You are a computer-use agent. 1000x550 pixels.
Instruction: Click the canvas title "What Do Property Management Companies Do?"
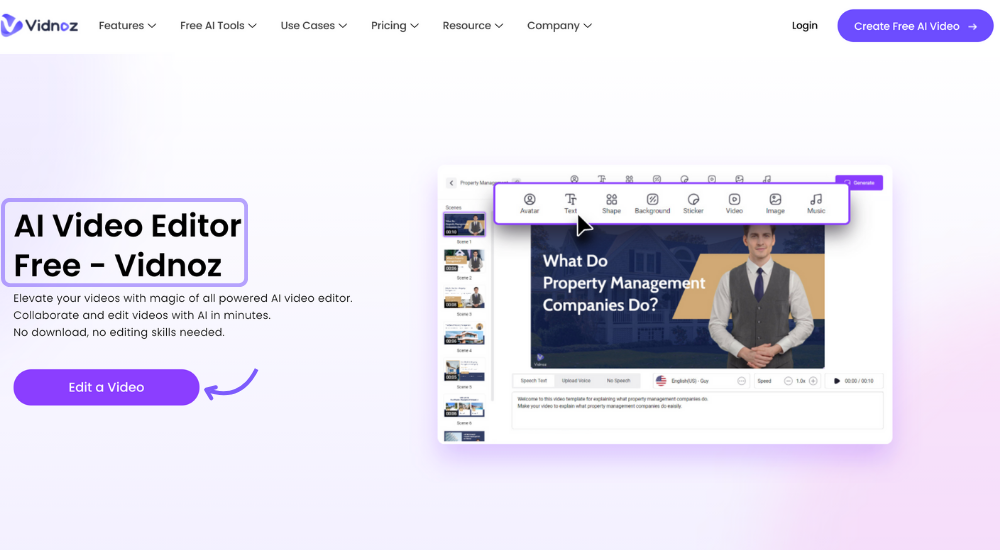[624, 283]
